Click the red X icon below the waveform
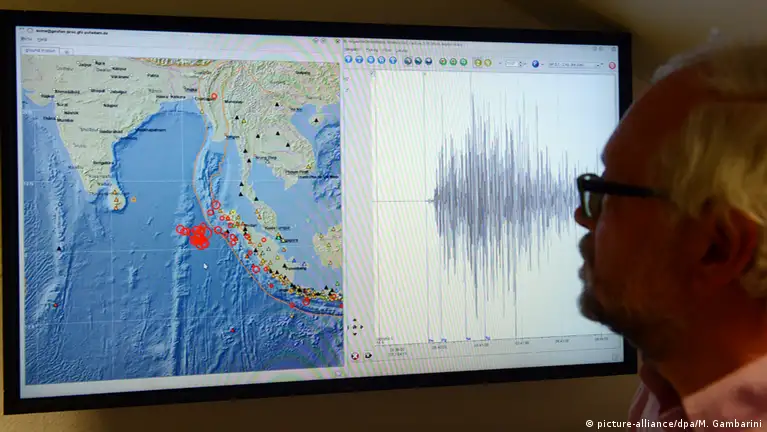 point(356,355)
